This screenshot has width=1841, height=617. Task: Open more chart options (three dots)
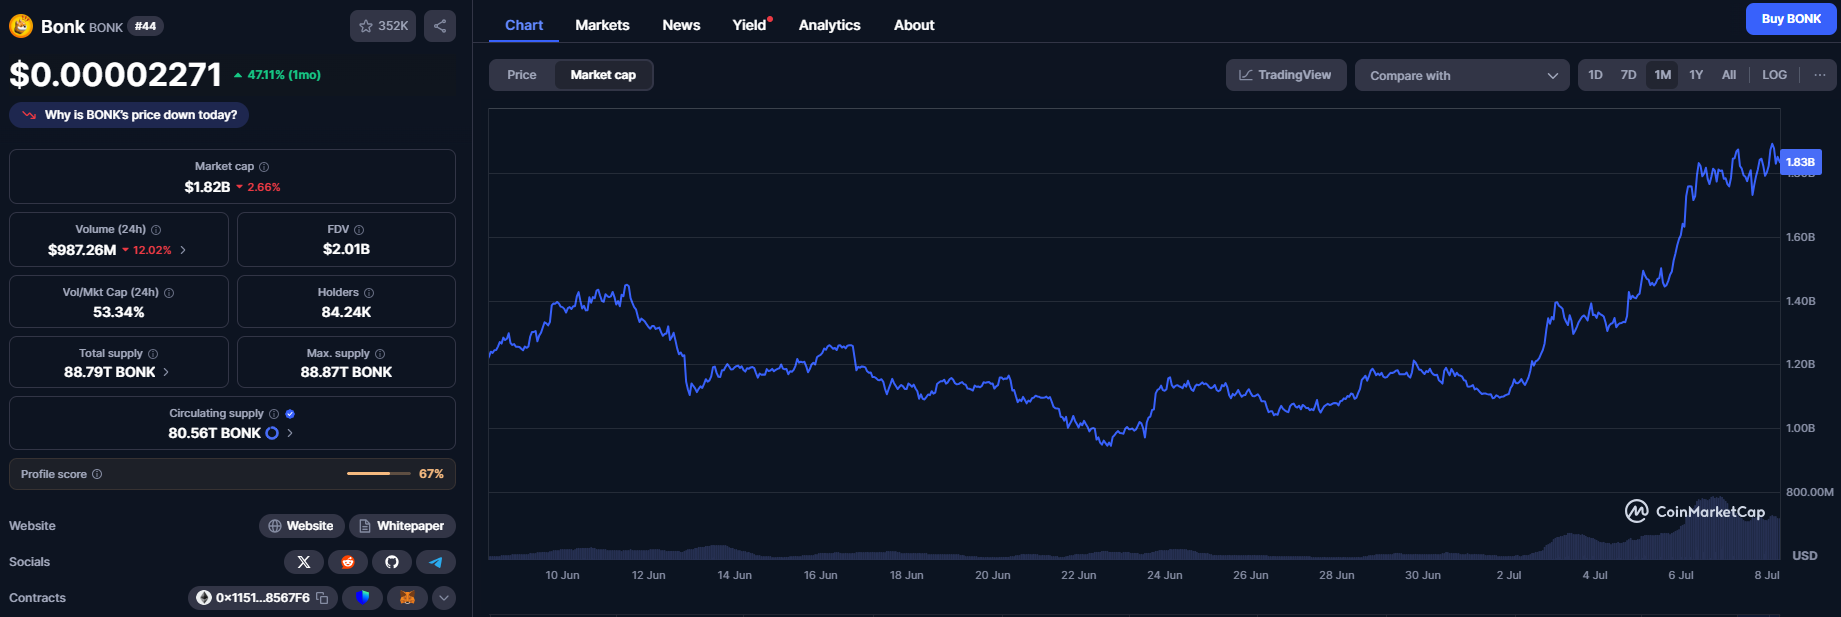tap(1819, 75)
